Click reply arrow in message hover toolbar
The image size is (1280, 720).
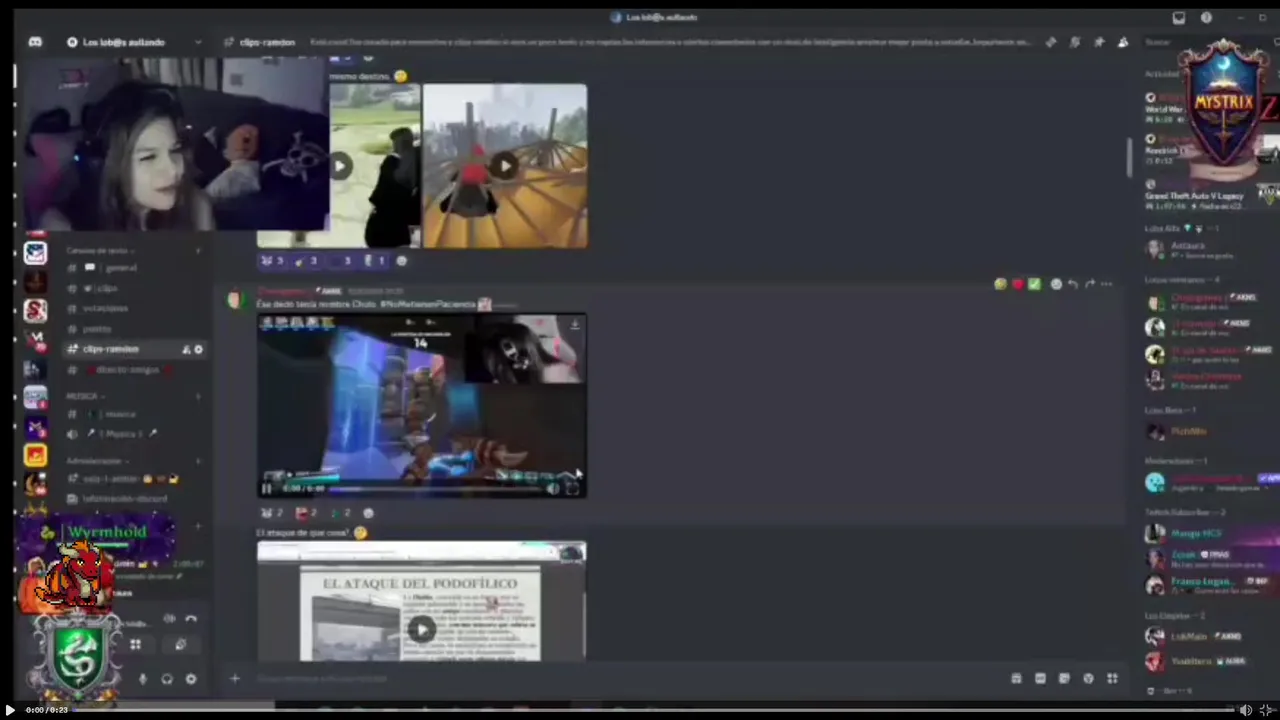pos(1072,284)
